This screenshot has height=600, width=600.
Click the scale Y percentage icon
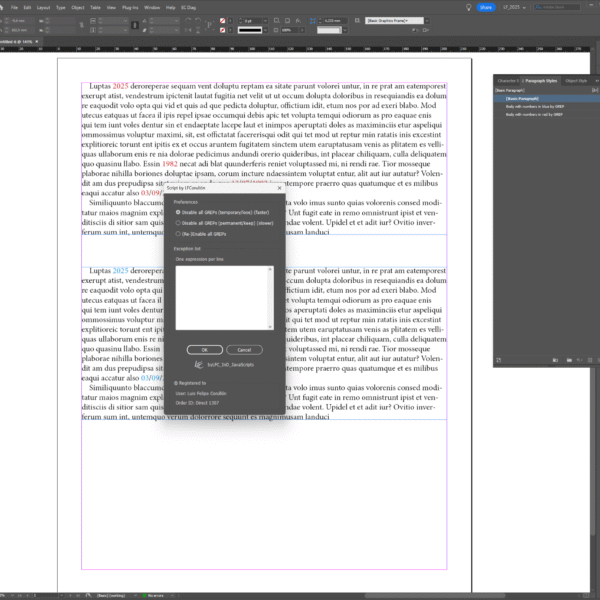(93, 30)
